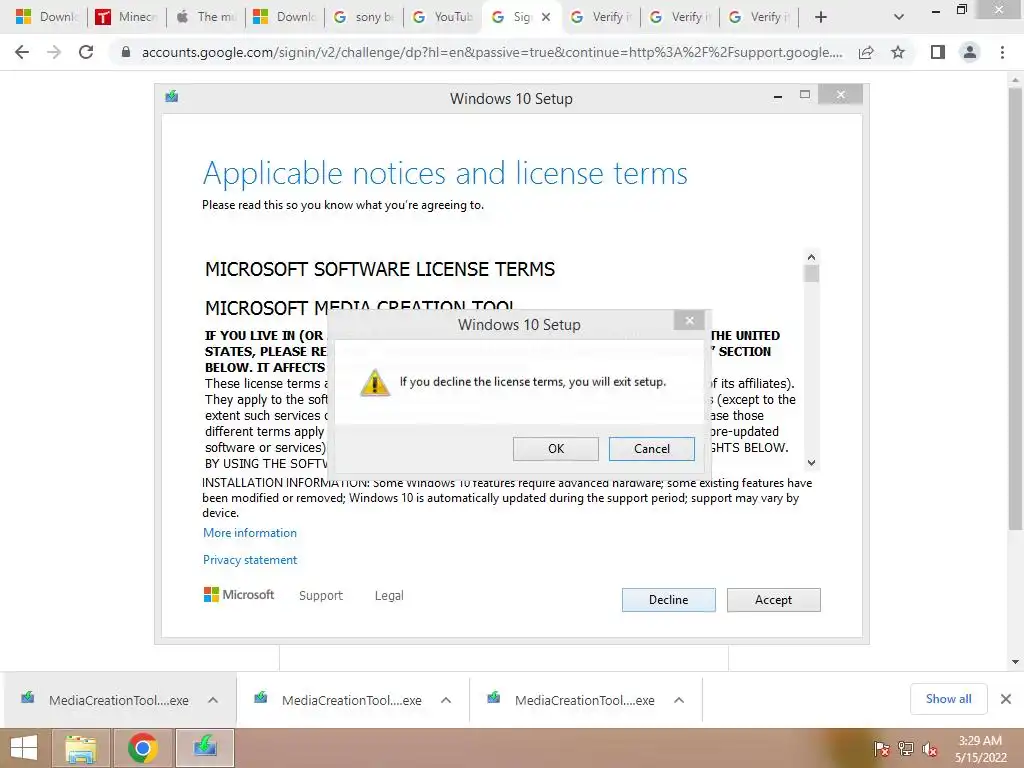
Task: Open the tab search dropdown arrow
Action: [899, 17]
